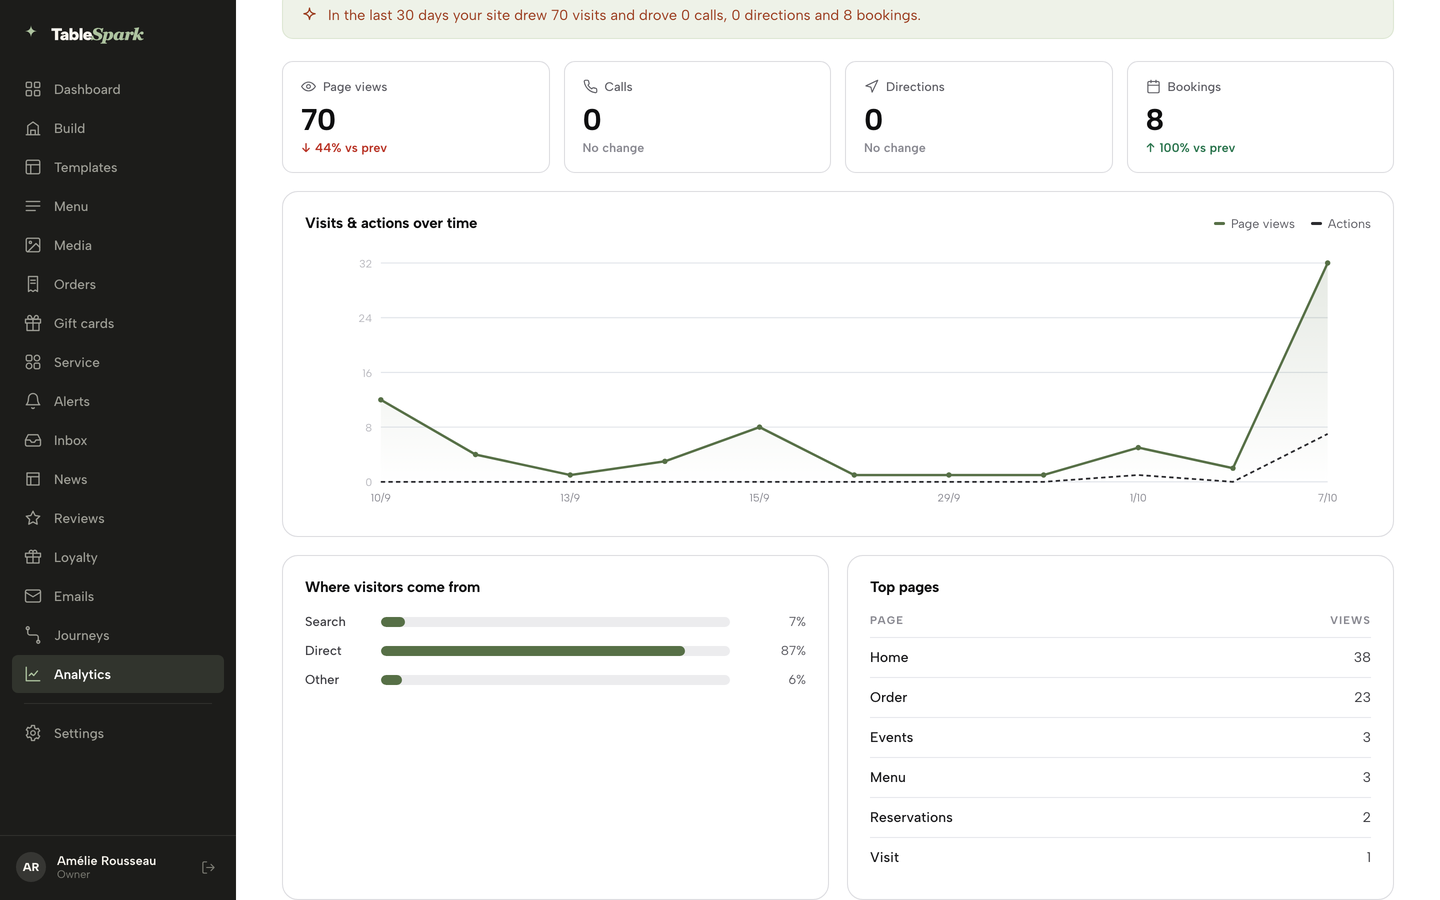Click the Build storefront icon
1440x900 pixels.
[x=33, y=128]
